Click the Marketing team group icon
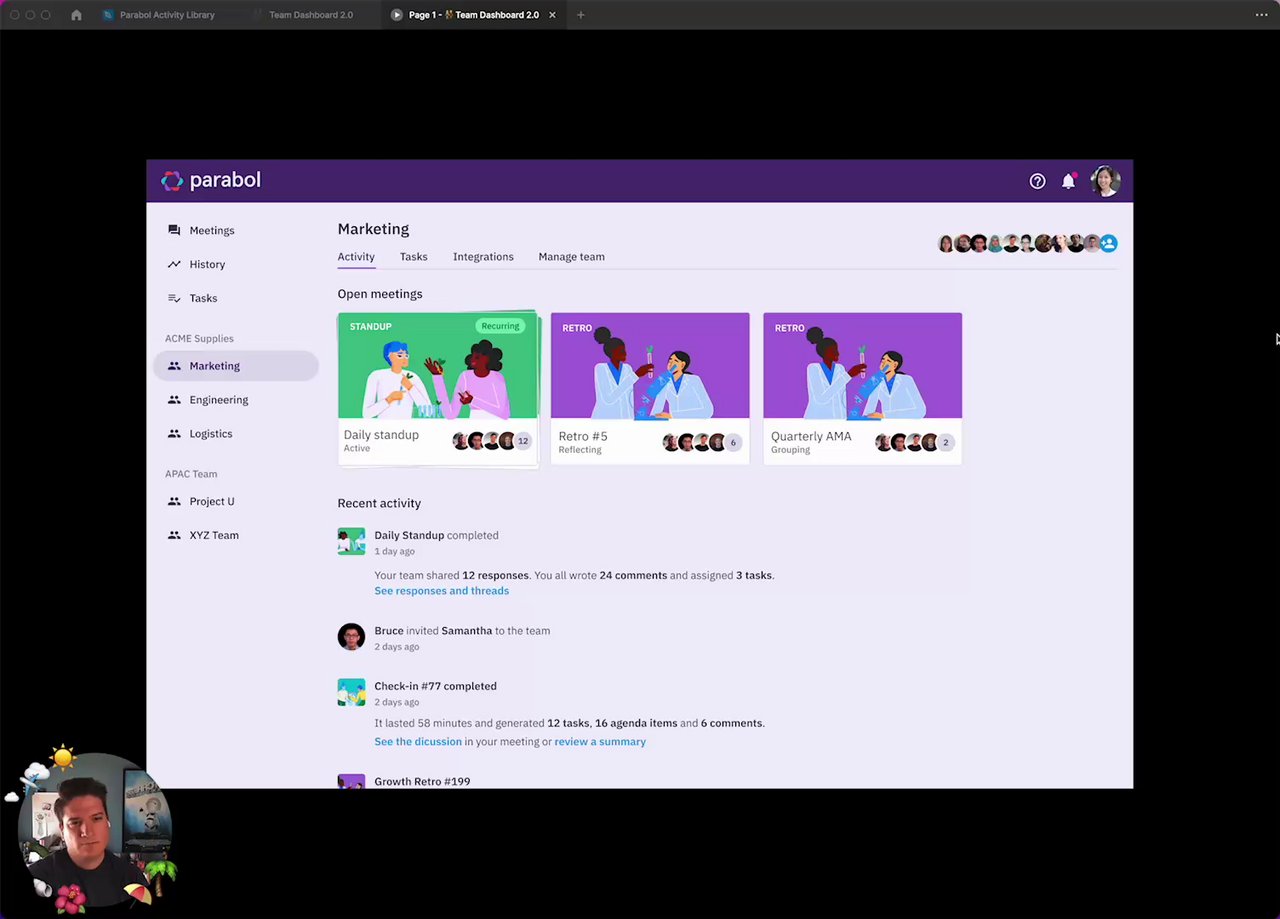This screenshot has width=1280, height=919. tap(174, 366)
